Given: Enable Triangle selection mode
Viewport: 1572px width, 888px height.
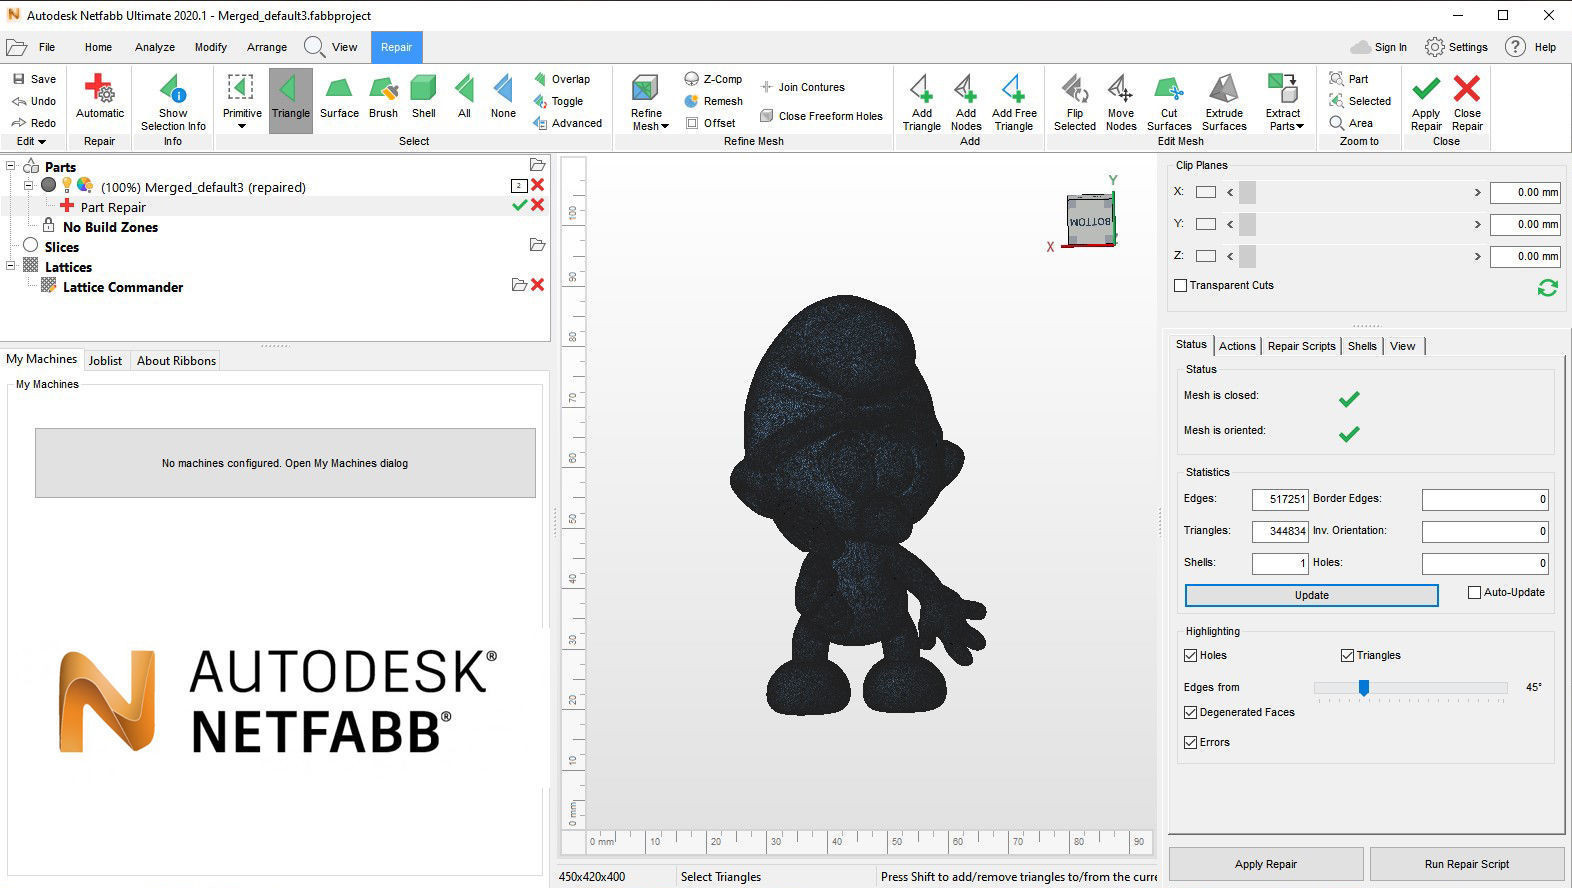Looking at the screenshot, I should click(x=291, y=100).
